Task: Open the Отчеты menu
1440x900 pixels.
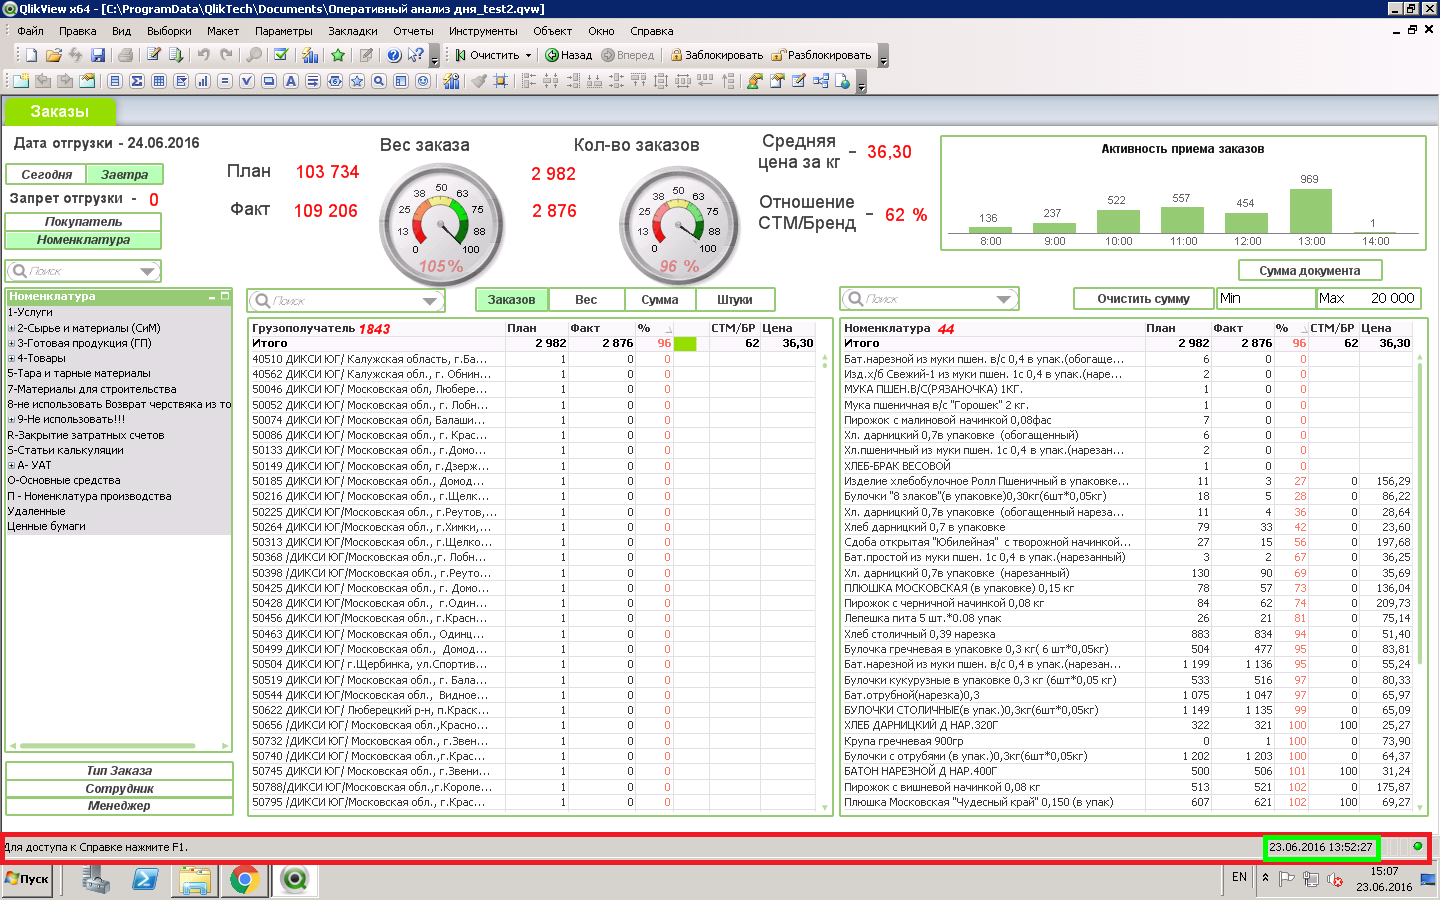Action: pyautogui.click(x=413, y=31)
